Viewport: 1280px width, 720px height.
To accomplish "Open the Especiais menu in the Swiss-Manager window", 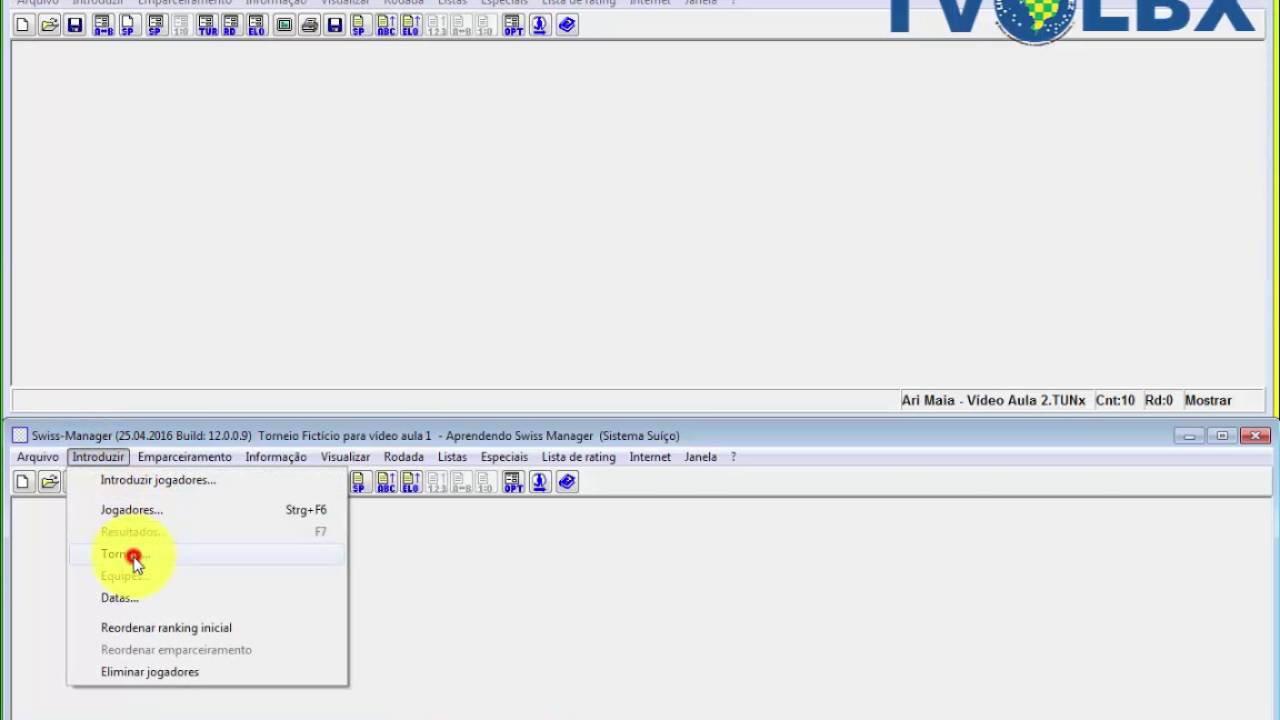I will click(x=504, y=457).
